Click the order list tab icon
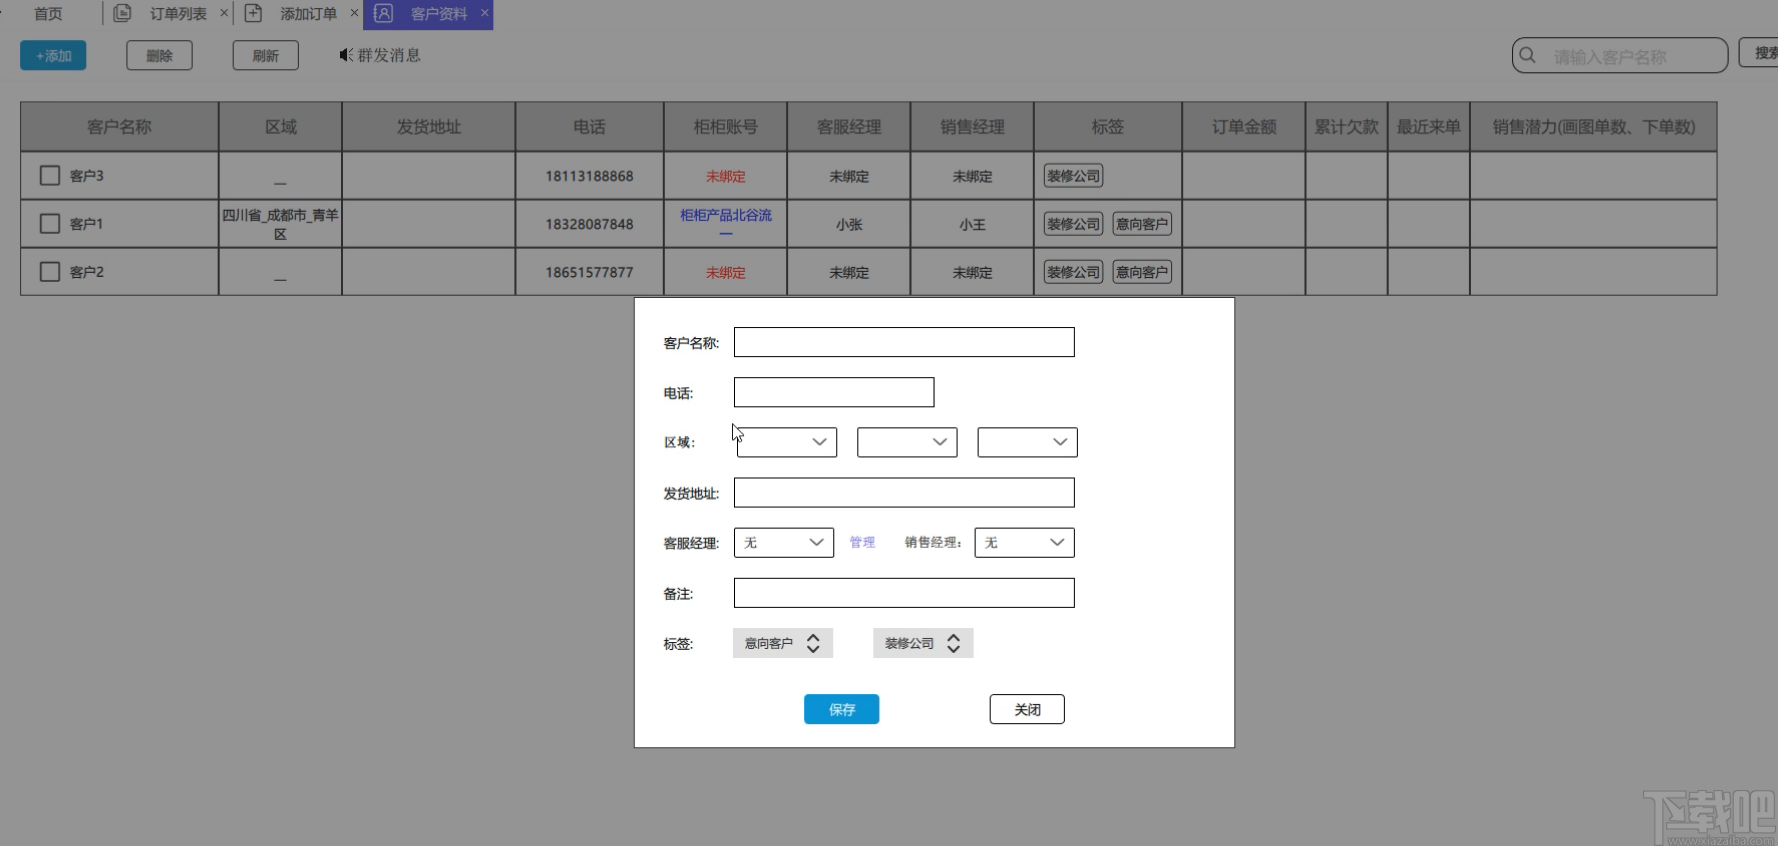This screenshot has width=1778, height=846. click(122, 13)
